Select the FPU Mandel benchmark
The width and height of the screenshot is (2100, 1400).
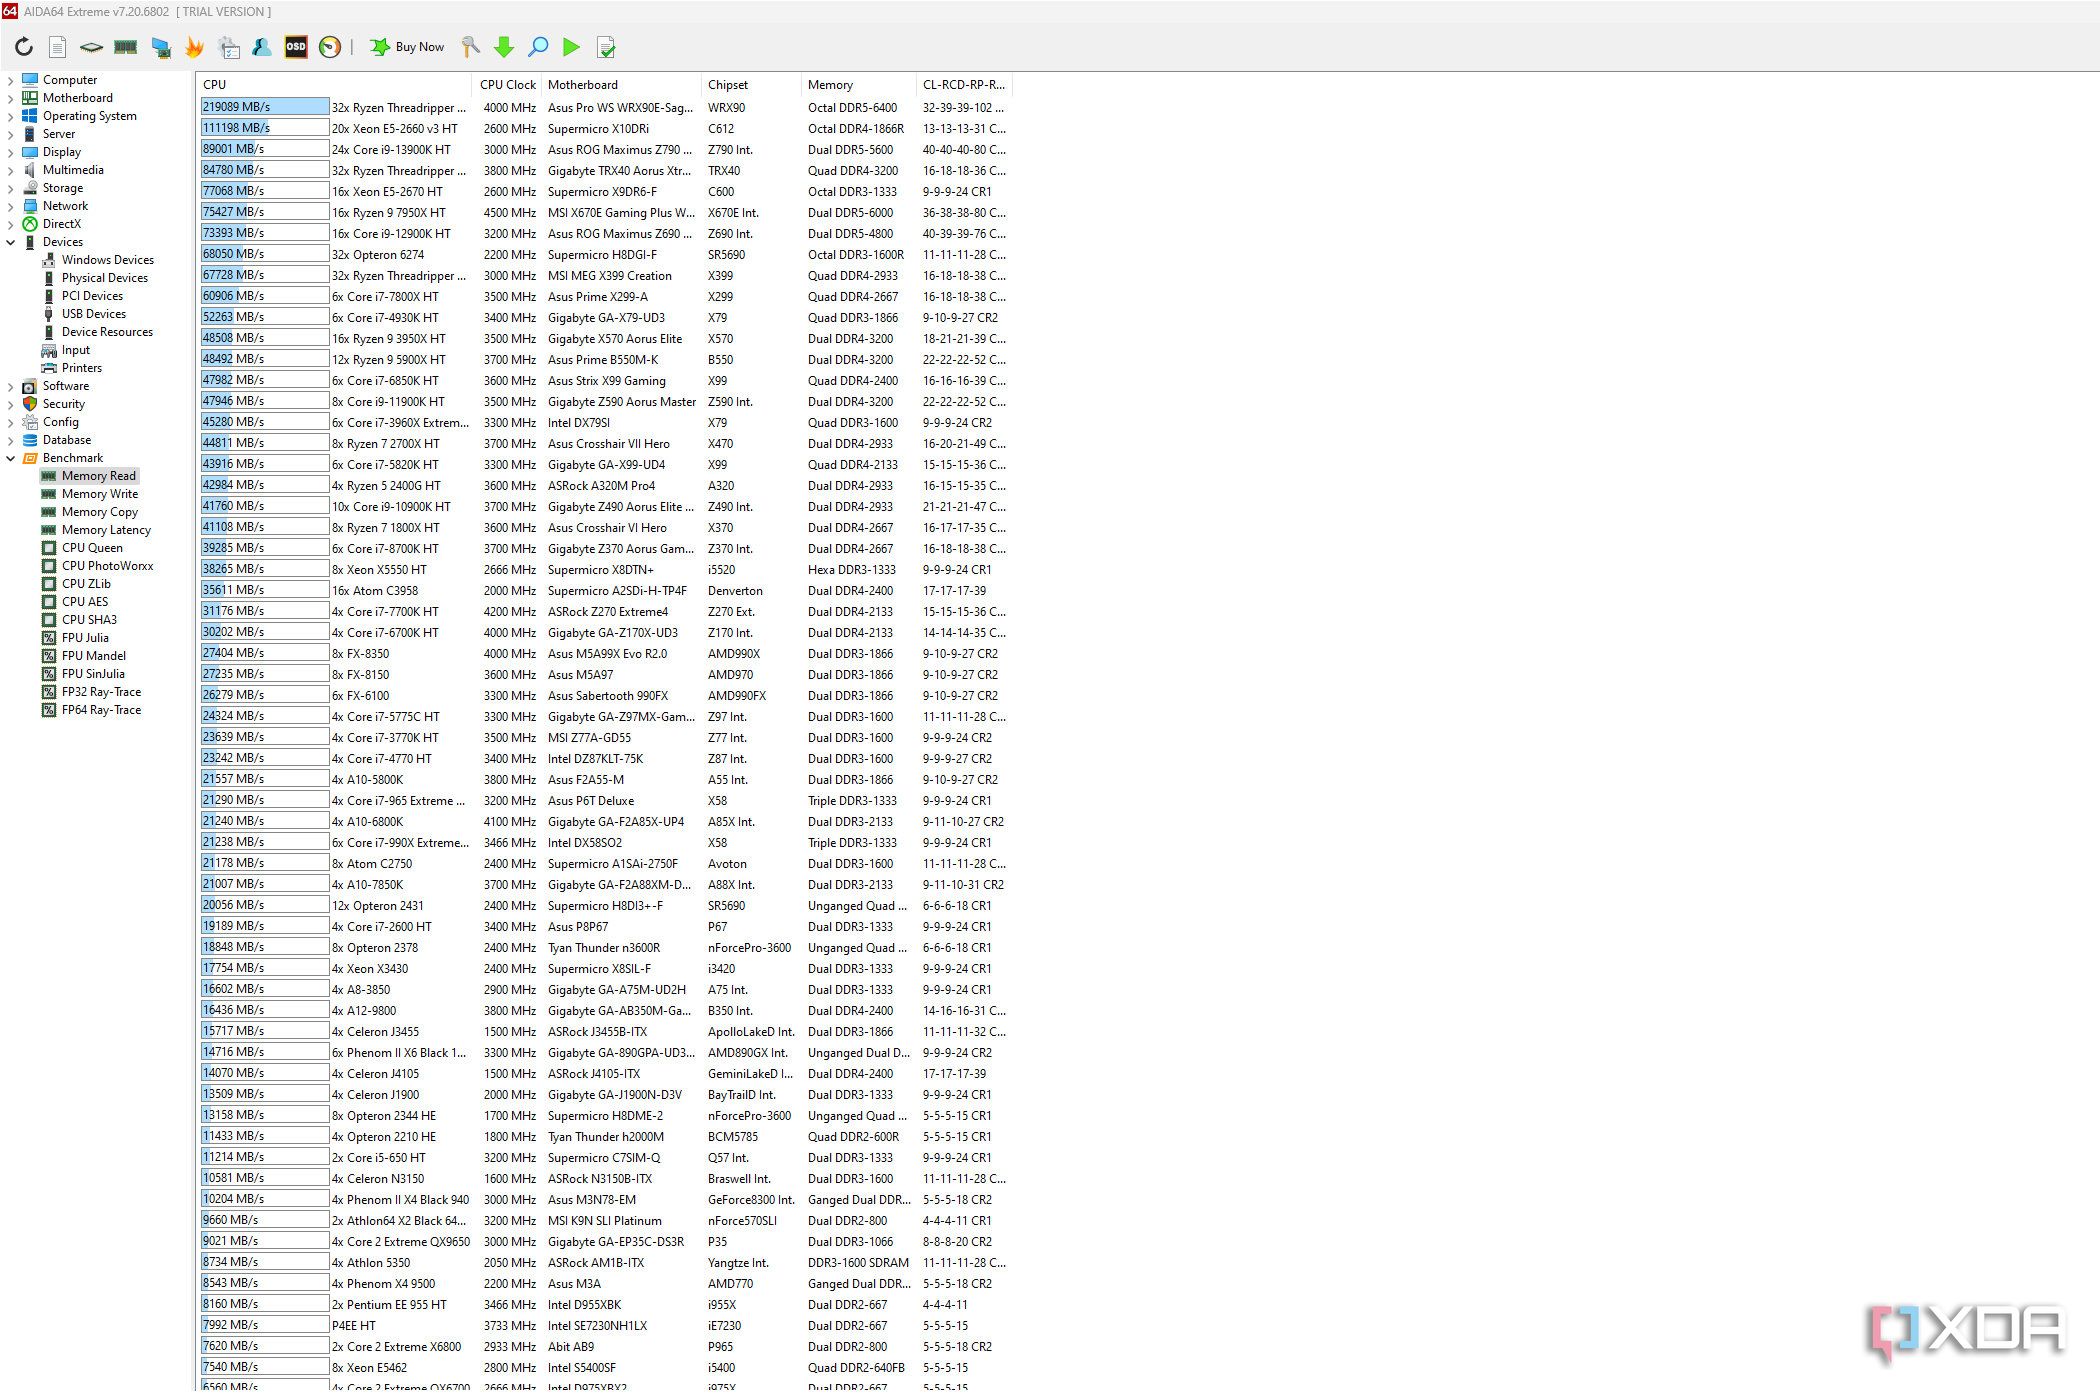(94, 656)
